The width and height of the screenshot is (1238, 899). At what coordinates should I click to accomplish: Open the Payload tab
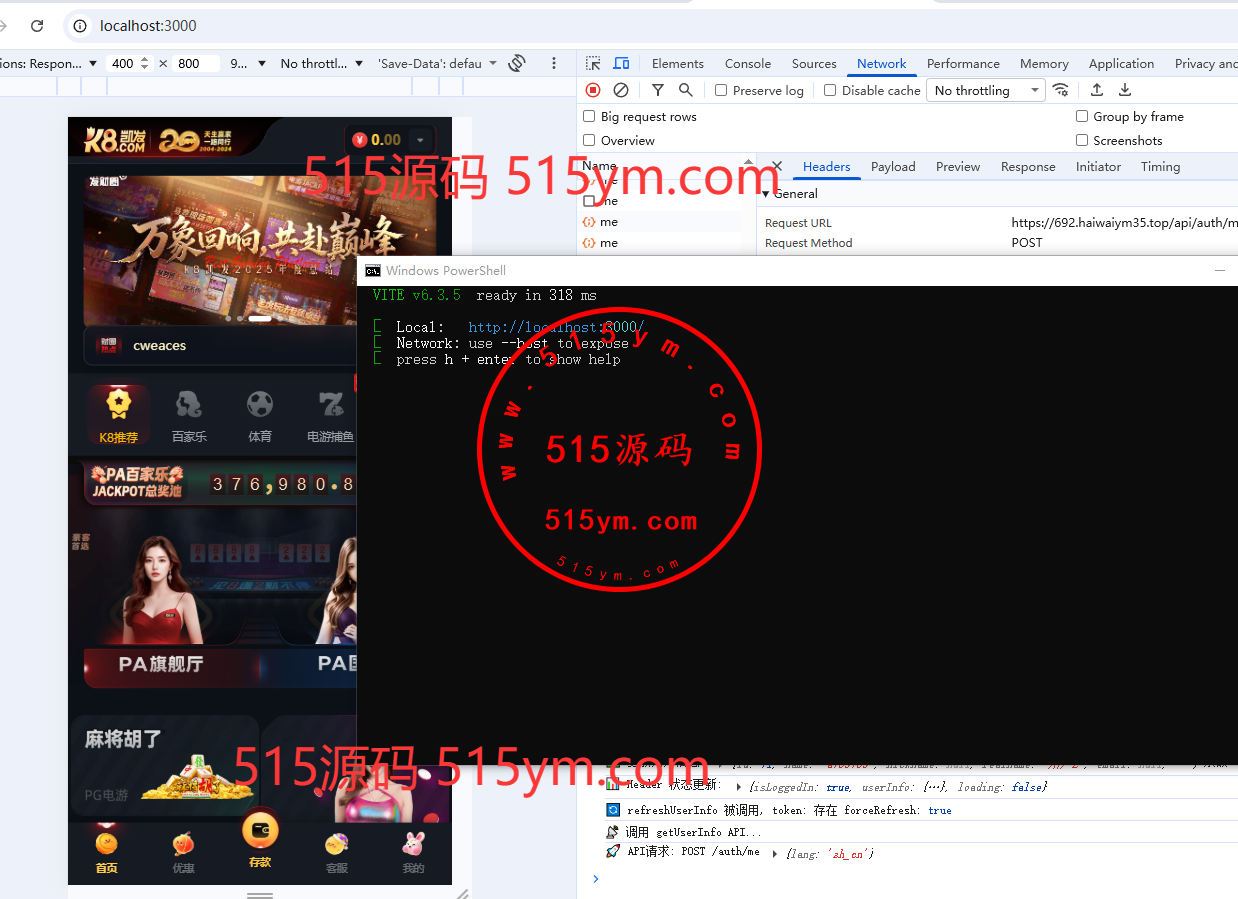tap(892, 167)
